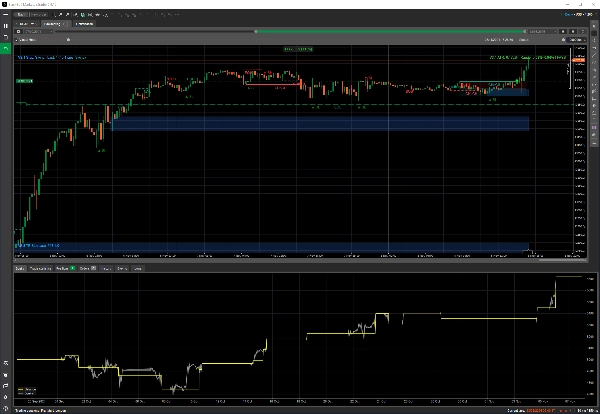The width and height of the screenshot is (600, 414).
Task: Select the green highlighted icon in left sidebar
Action: pyautogui.click(x=5, y=49)
